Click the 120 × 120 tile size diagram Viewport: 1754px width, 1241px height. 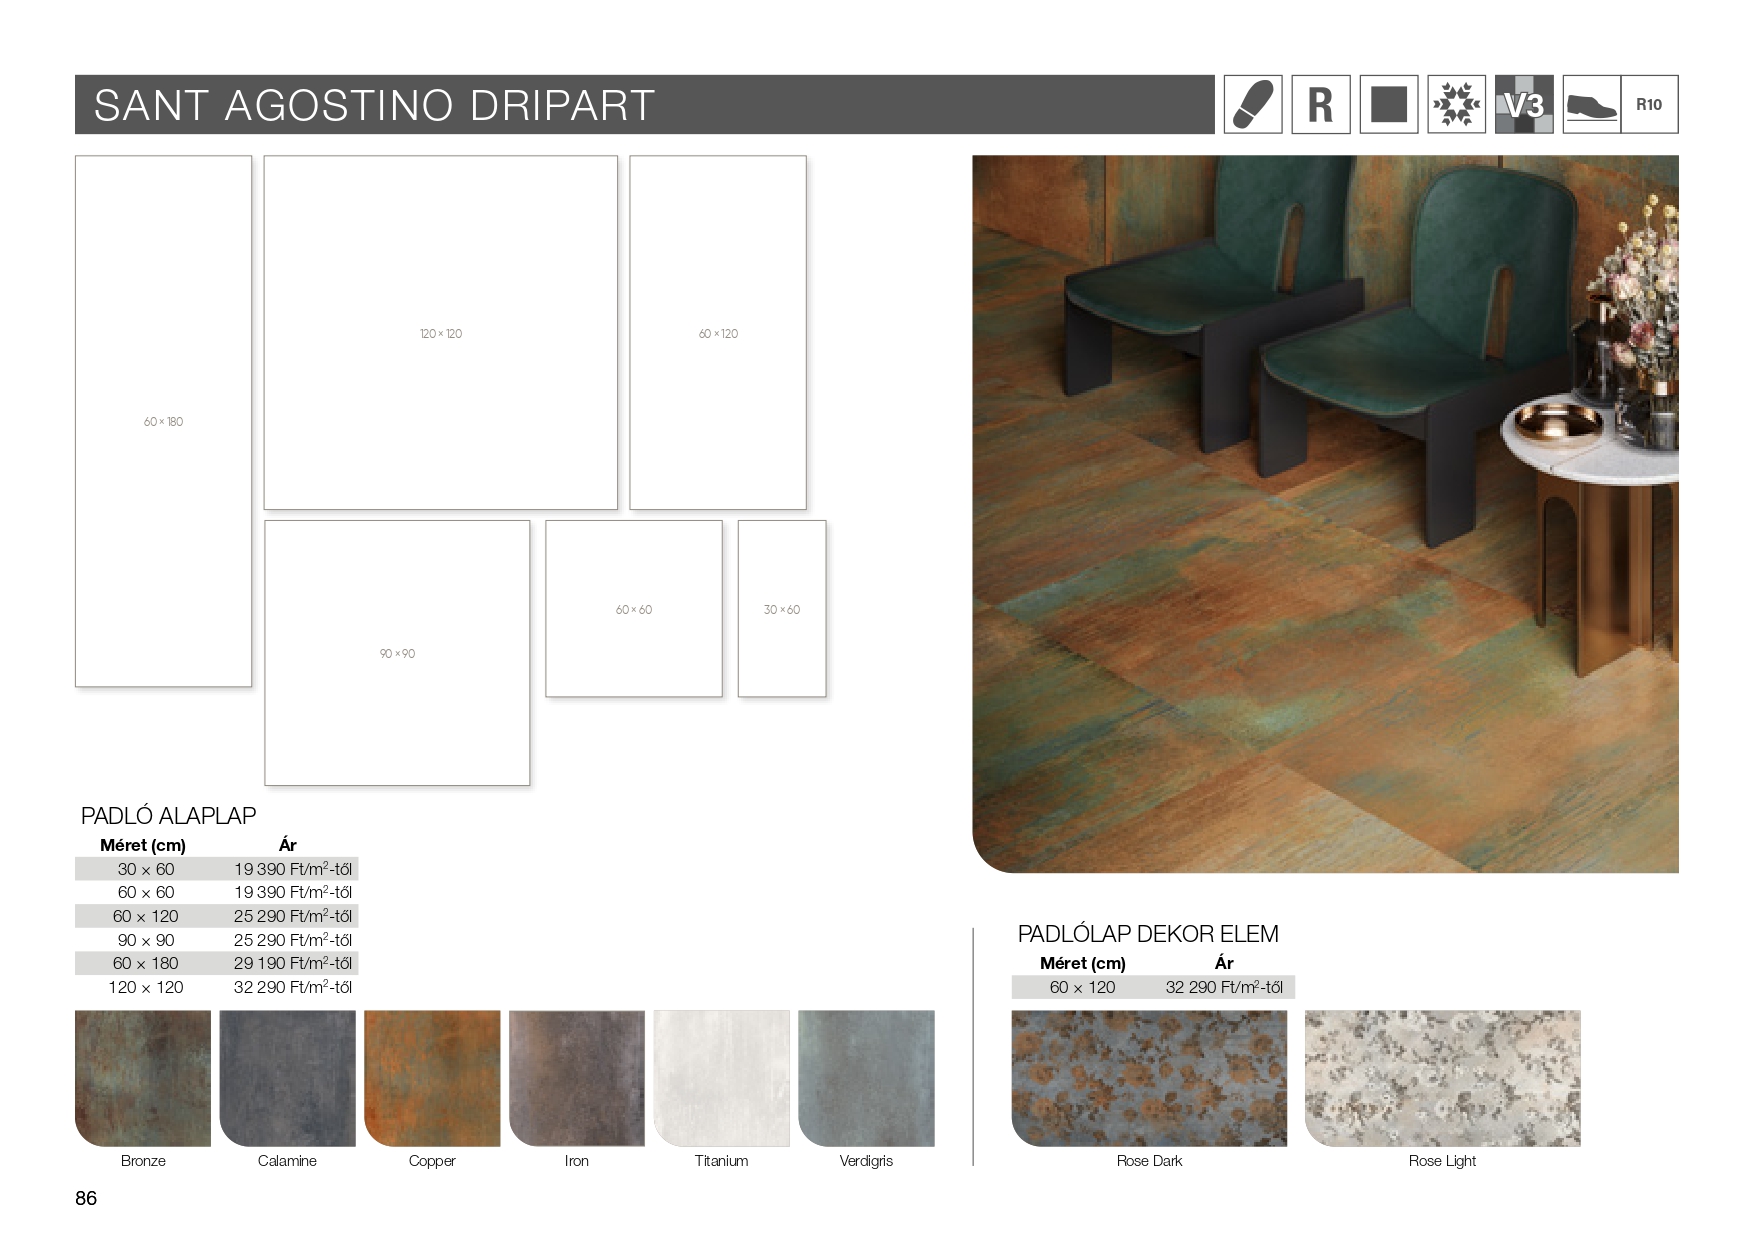point(441,333)
